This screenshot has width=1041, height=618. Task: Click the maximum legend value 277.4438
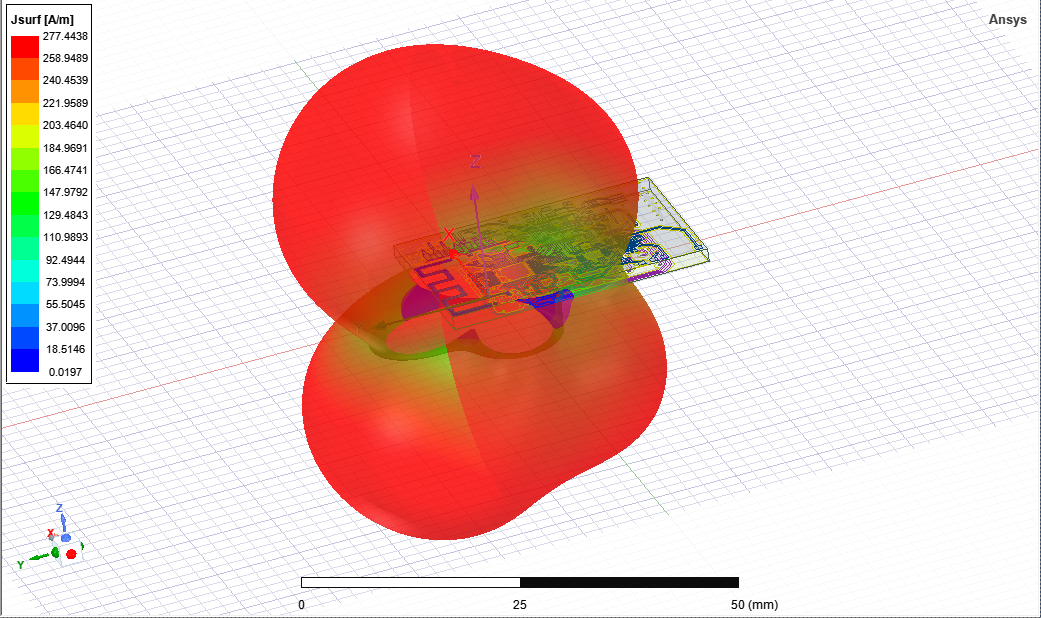pos(65,36)
